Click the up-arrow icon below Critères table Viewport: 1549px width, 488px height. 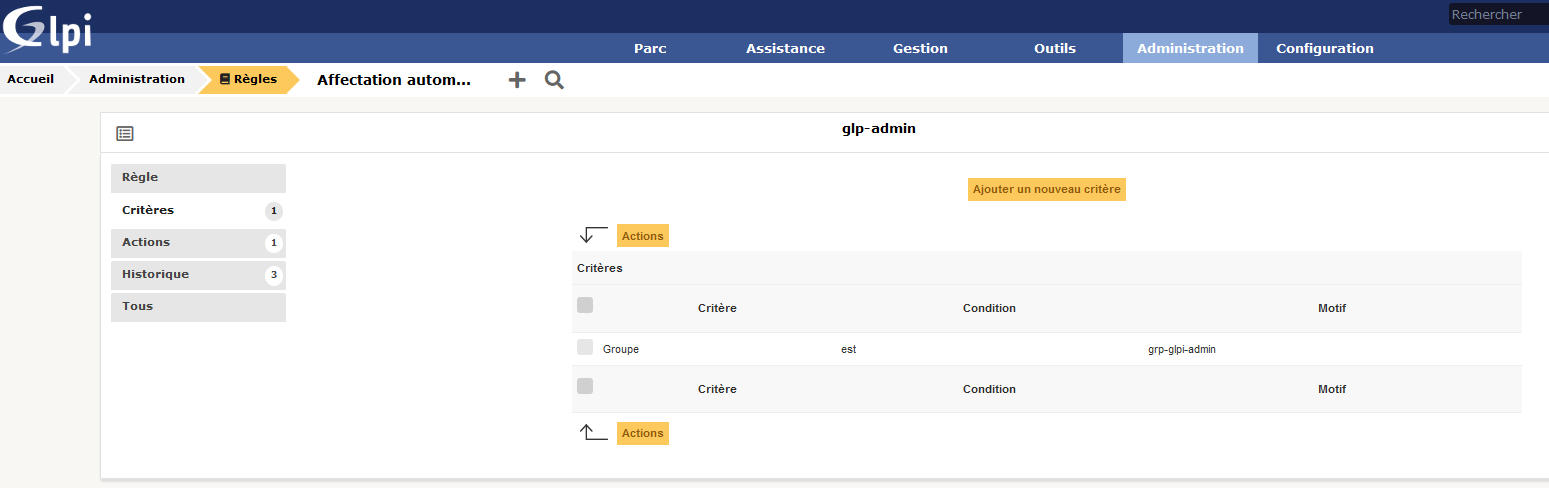tap(594, 433)
